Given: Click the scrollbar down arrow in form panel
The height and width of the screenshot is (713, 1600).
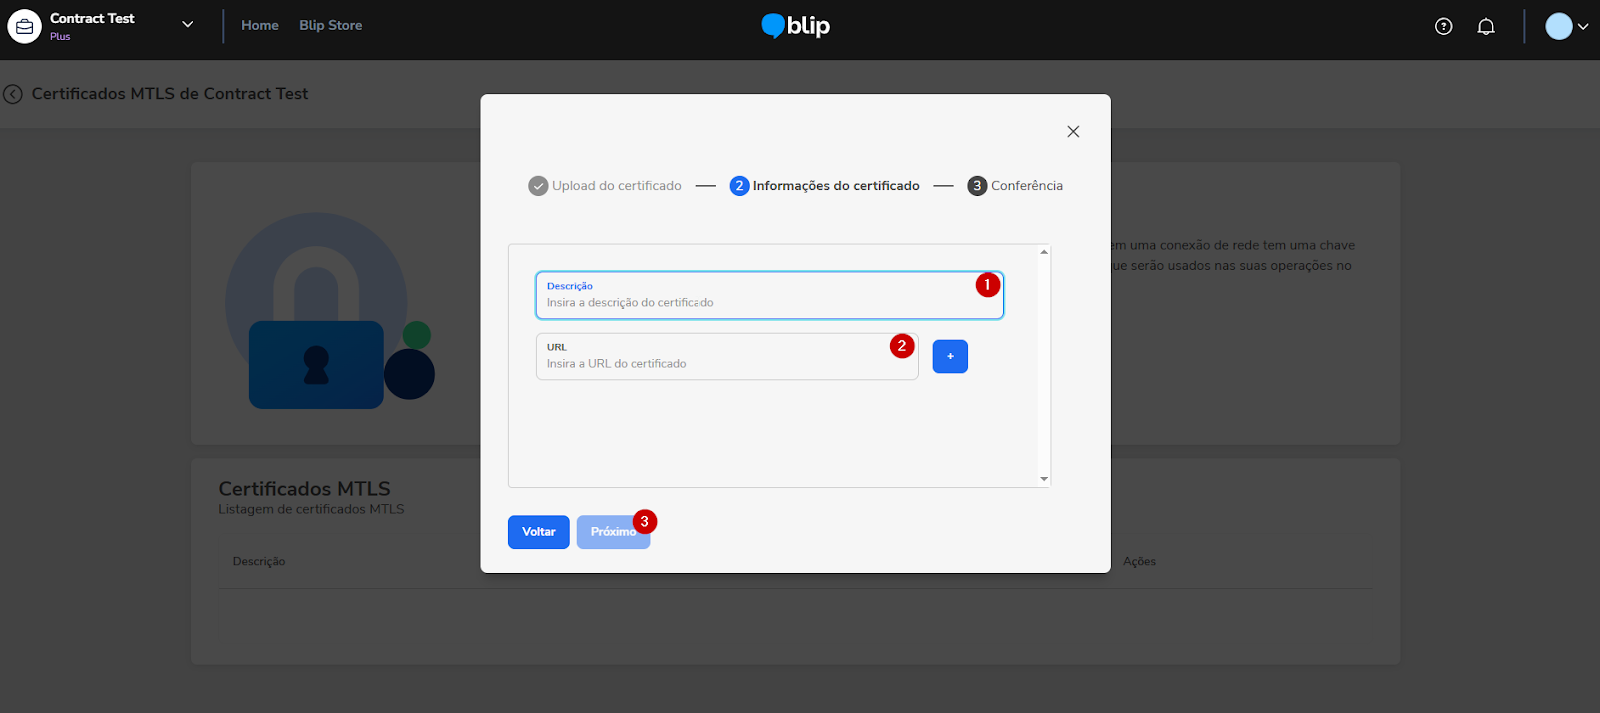Looking at the screenshot, I should (1044, 479).
